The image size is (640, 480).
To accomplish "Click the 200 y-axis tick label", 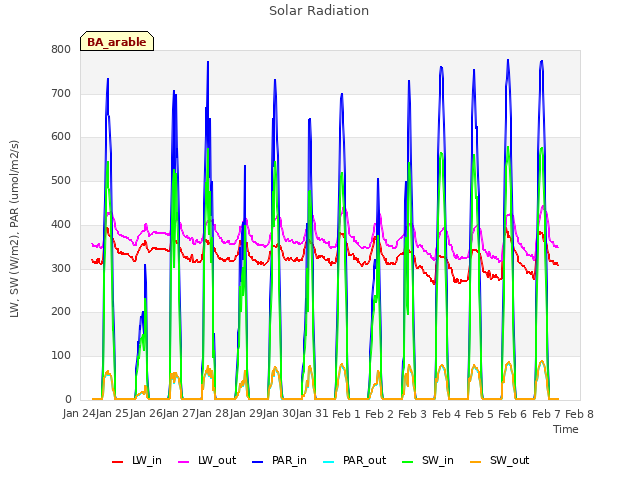I will [61, 312].
